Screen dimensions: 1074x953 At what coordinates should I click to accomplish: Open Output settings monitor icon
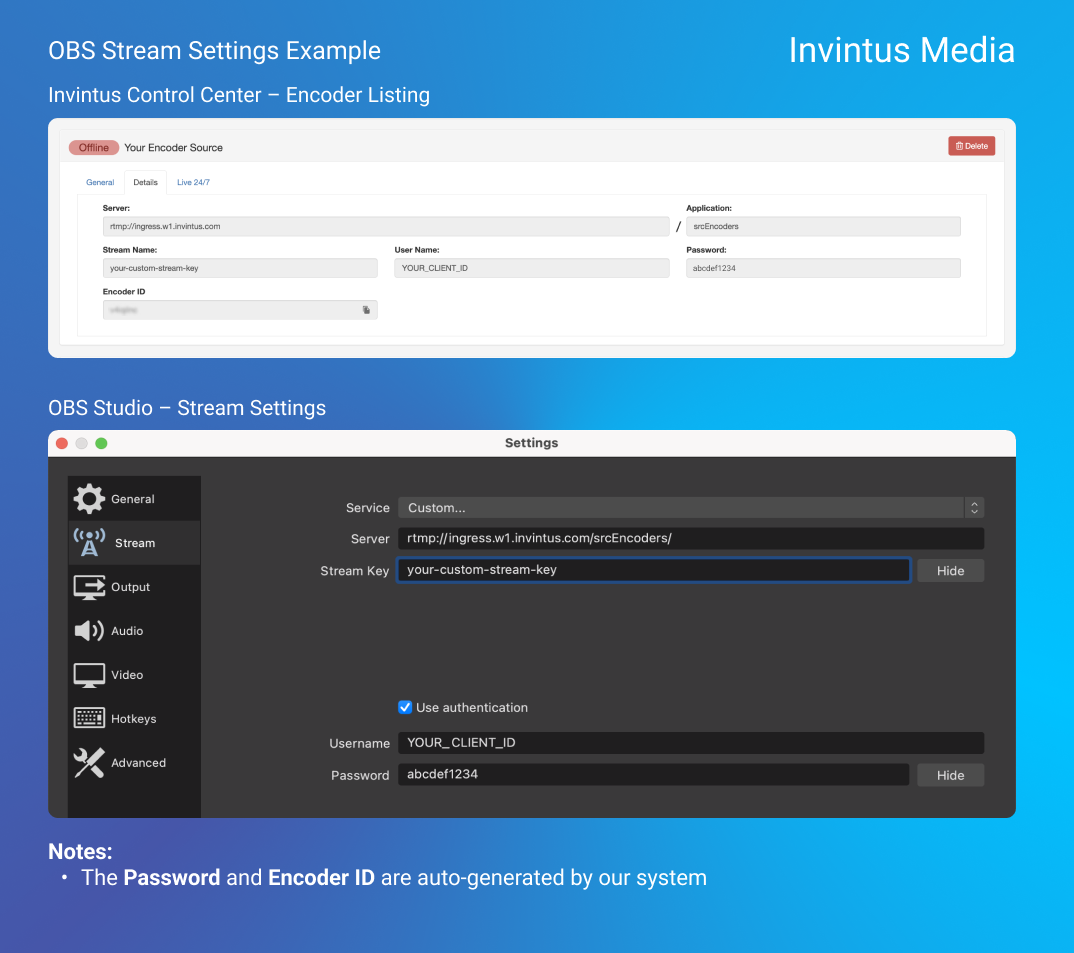(89, 587)
